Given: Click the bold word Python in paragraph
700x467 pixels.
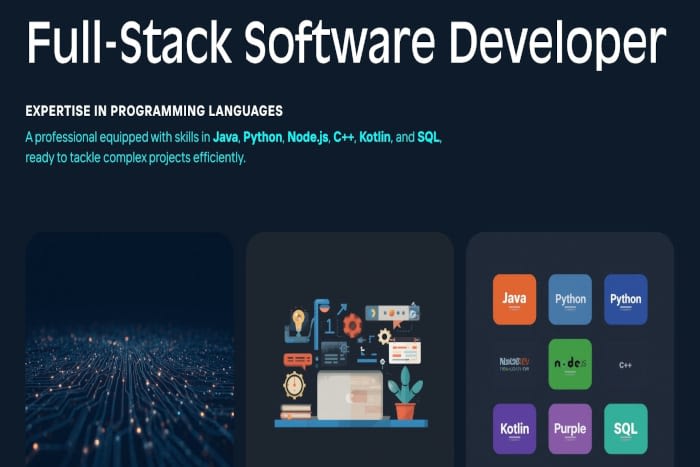Looking at the screenshot, I should [x=262, y=137].
